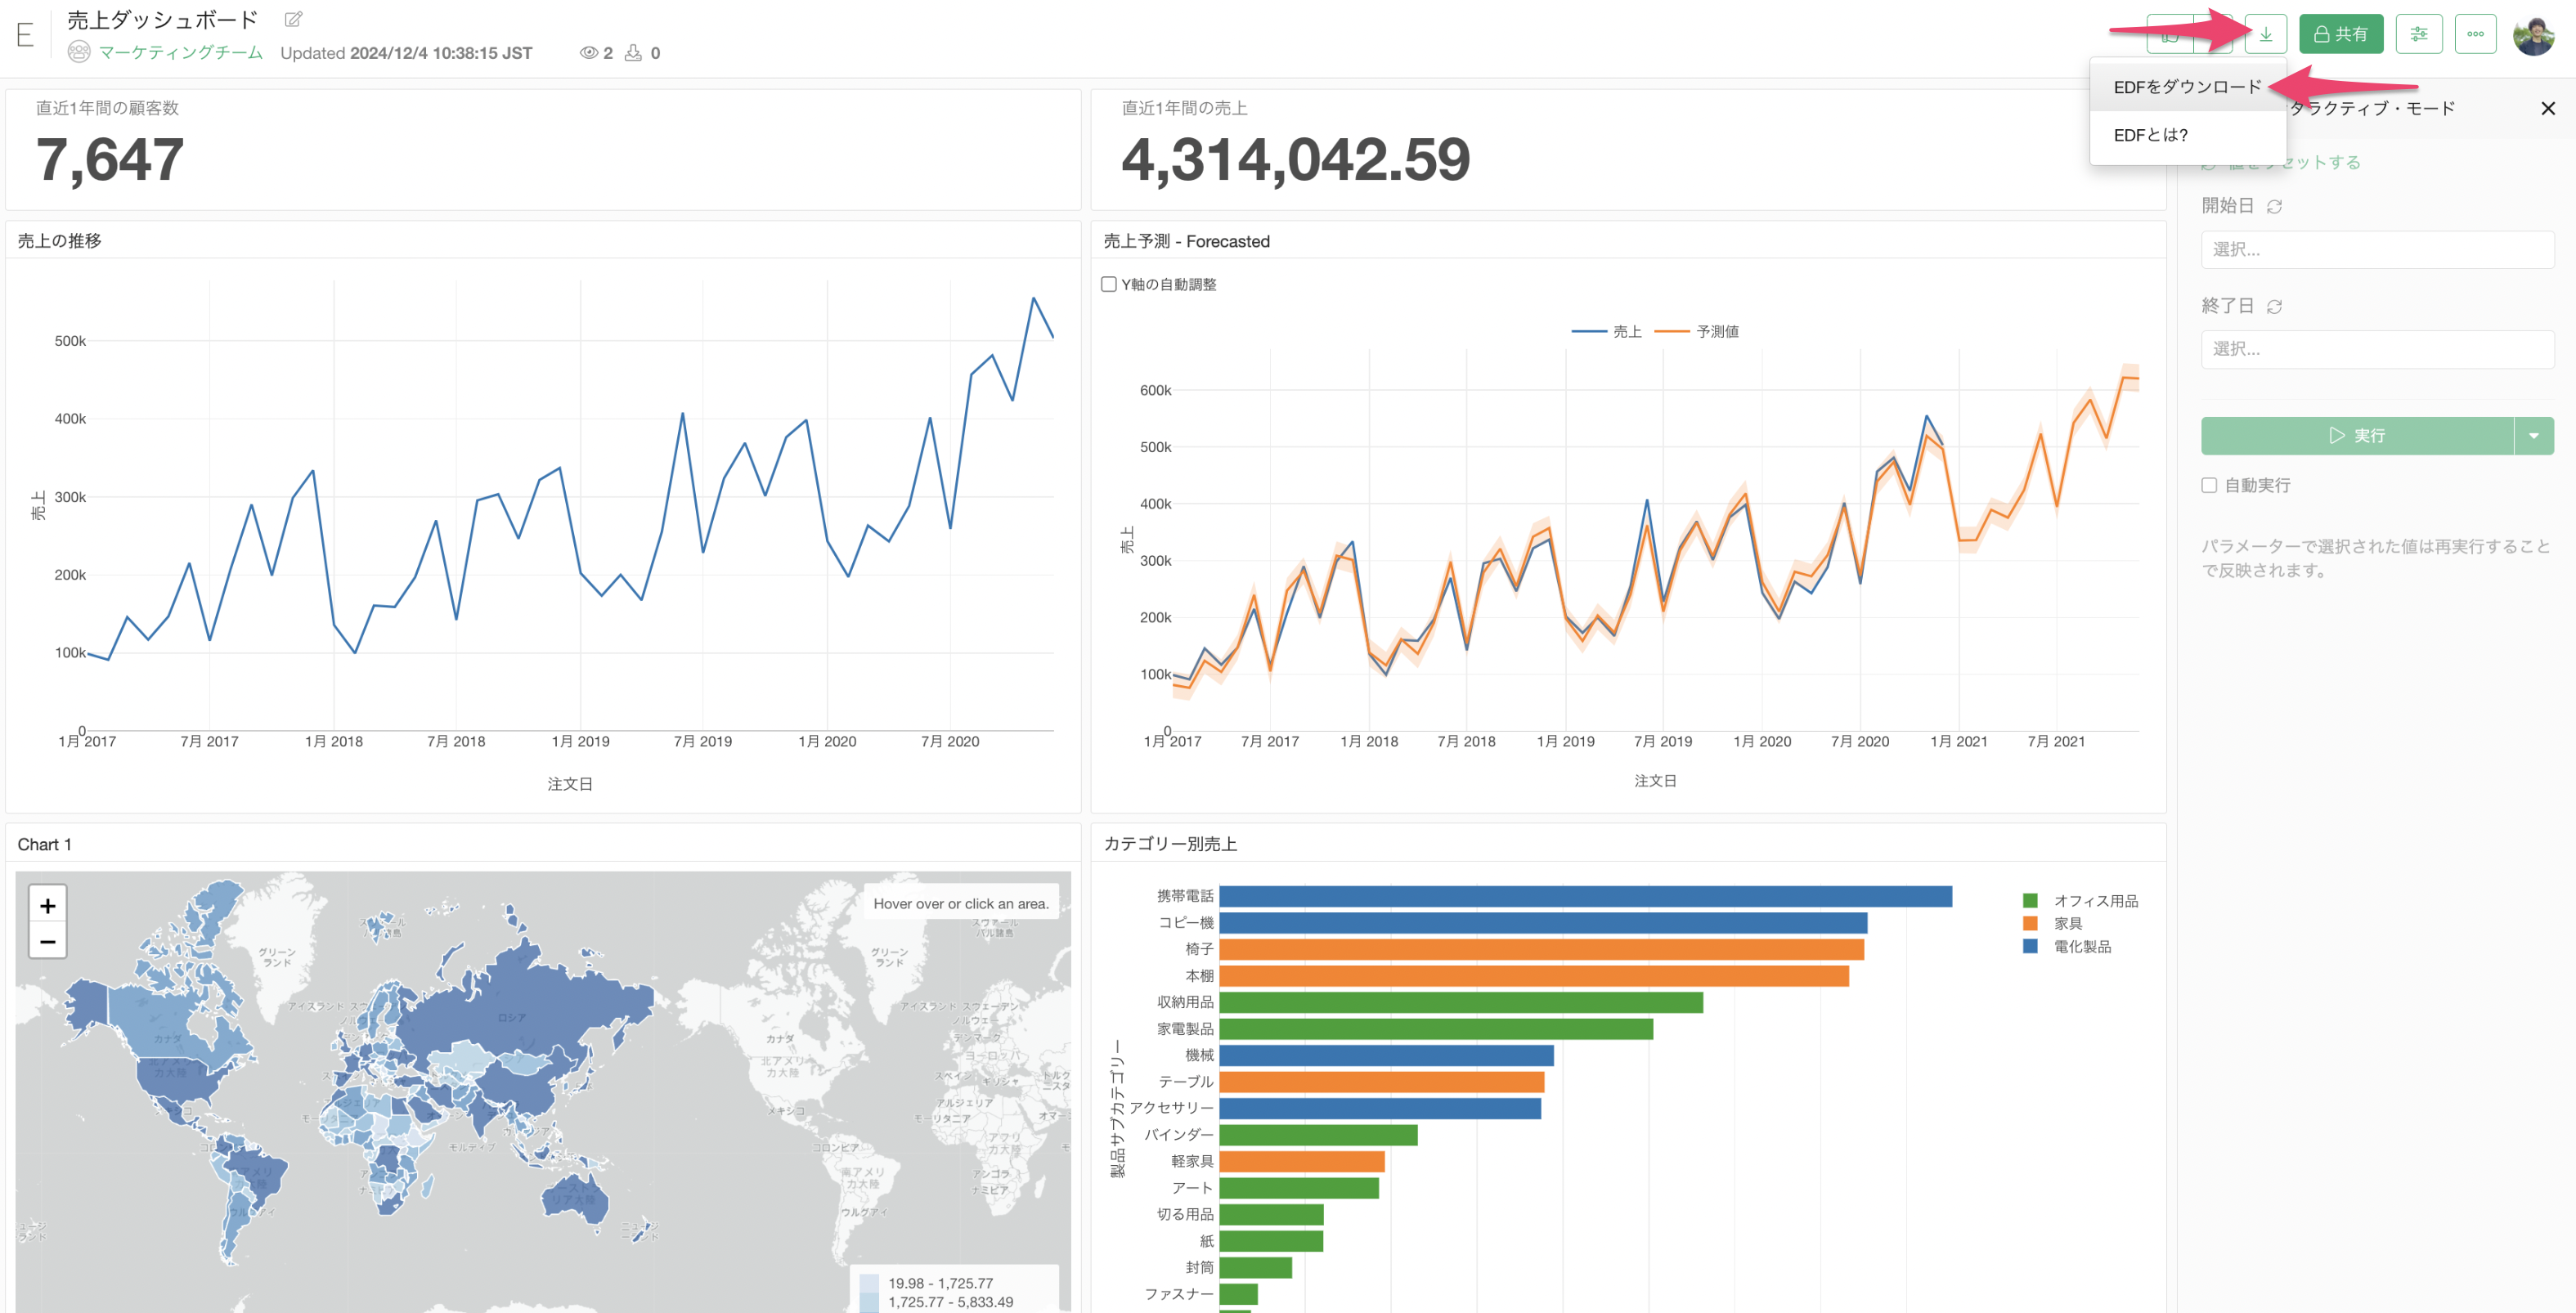Click the edit pencil icon beside dashboard title
2576x1313 pixels.
293,19
